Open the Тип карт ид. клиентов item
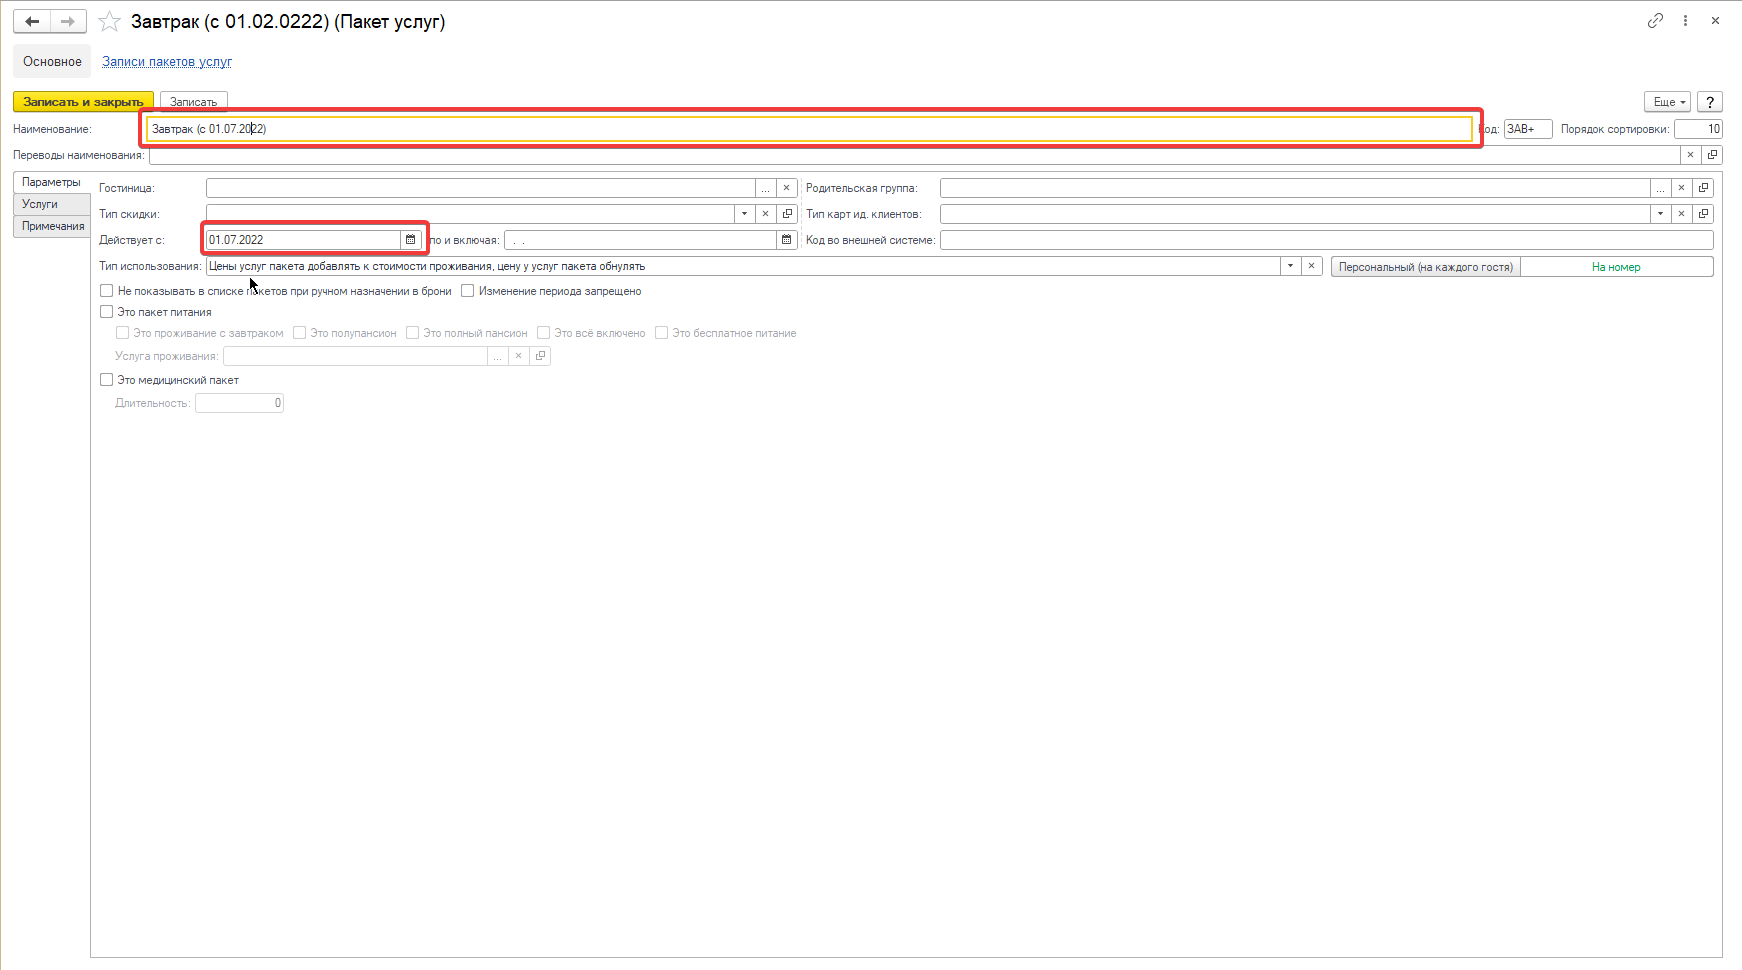The image size is (1742, 970). pos(1703,214)
